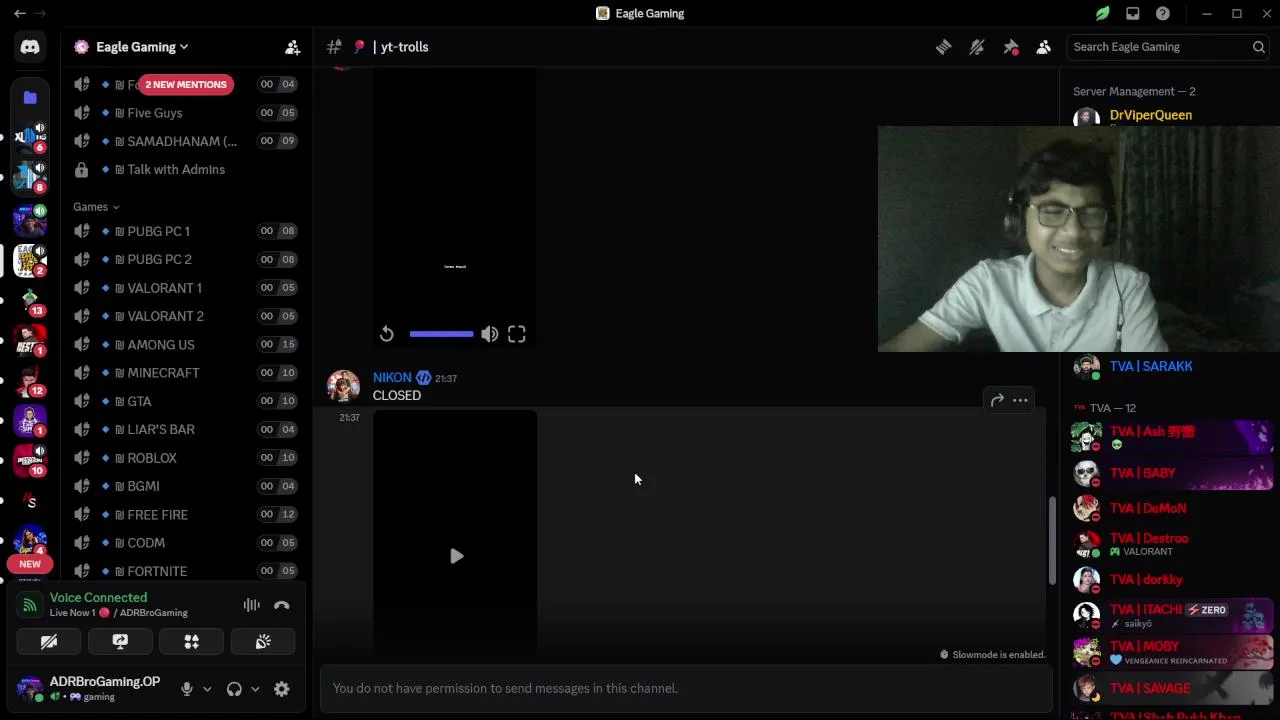Open upper video in fullscreen
Viewport: 1280px width, 720px height.
click(516, 334)
